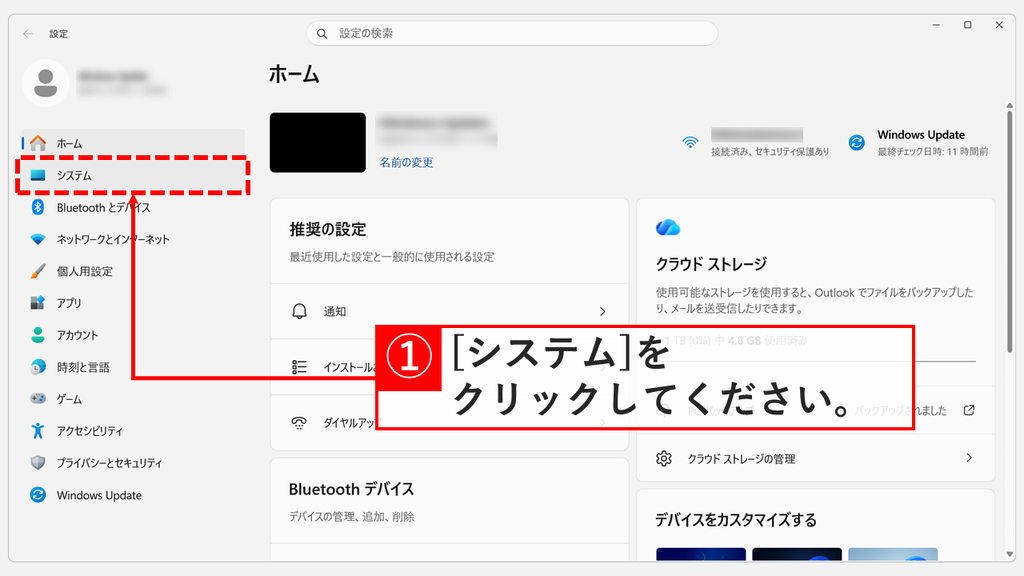The width and height of the screenshot is (1024, 576).
Task: Select 時刻と言語 menu item
Action: (133, 367)
